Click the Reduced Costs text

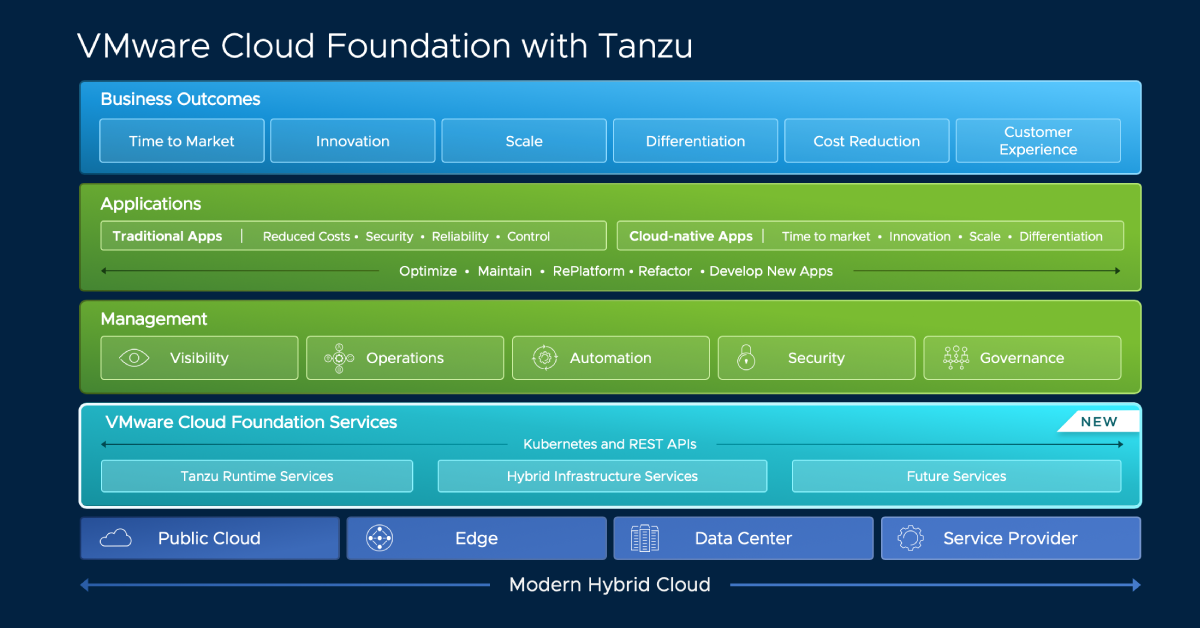point(306,237)
